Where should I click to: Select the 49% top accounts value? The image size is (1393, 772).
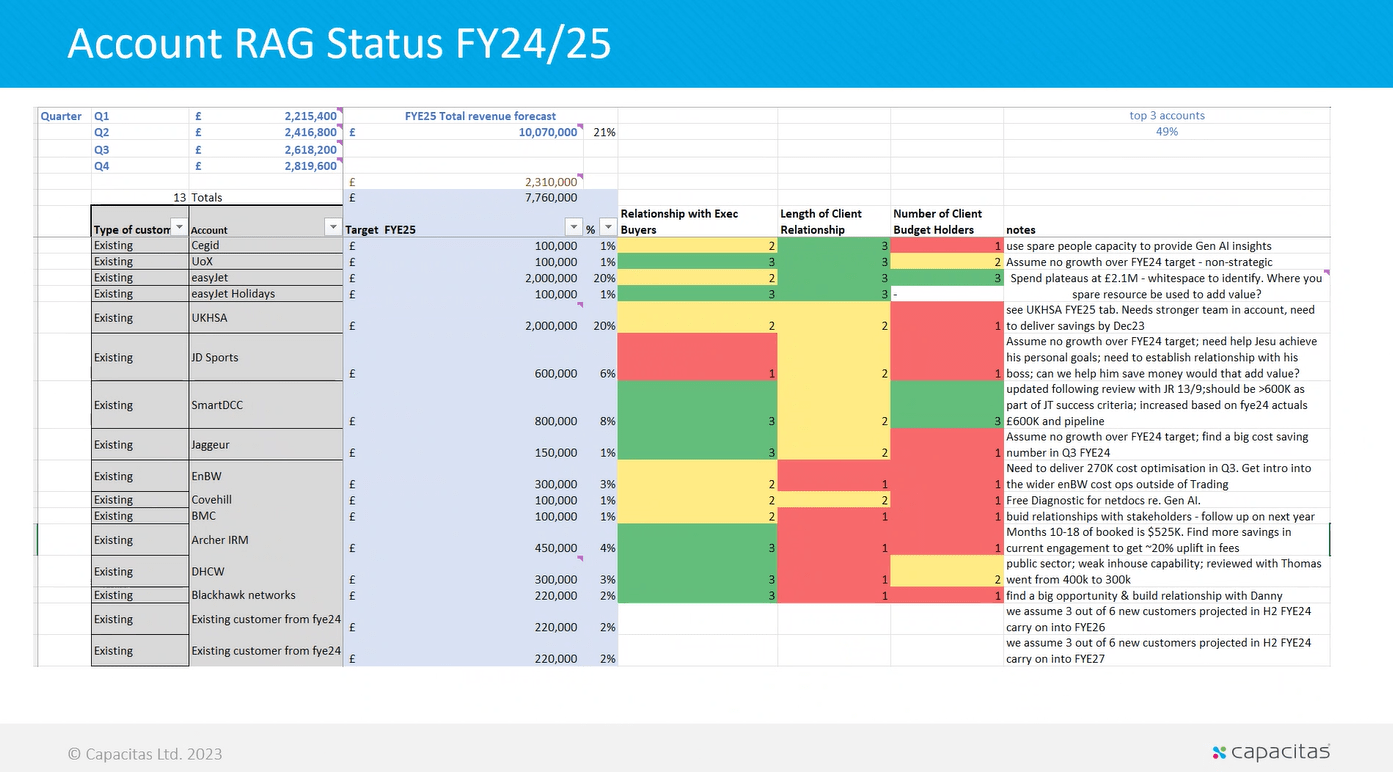pos(1167,132)
